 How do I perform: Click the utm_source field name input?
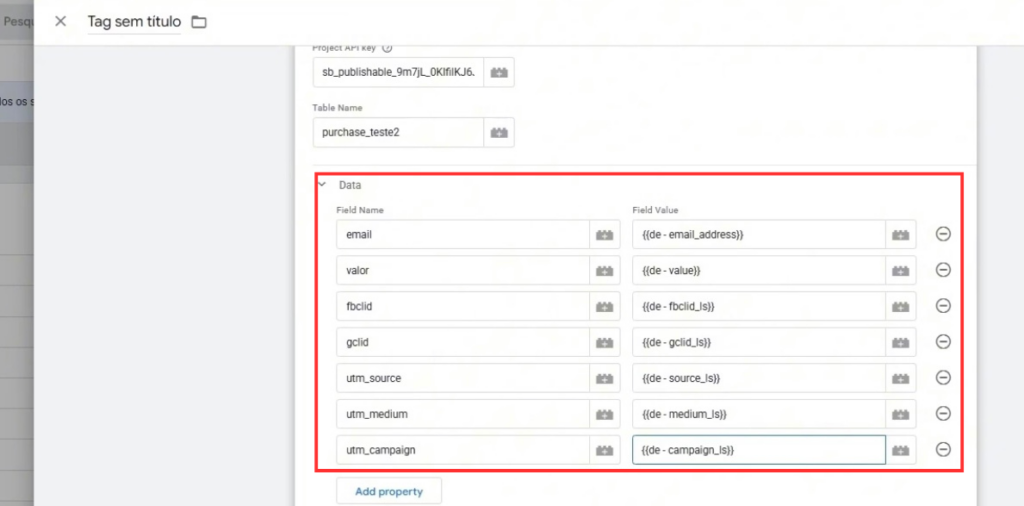click(462, 378)
